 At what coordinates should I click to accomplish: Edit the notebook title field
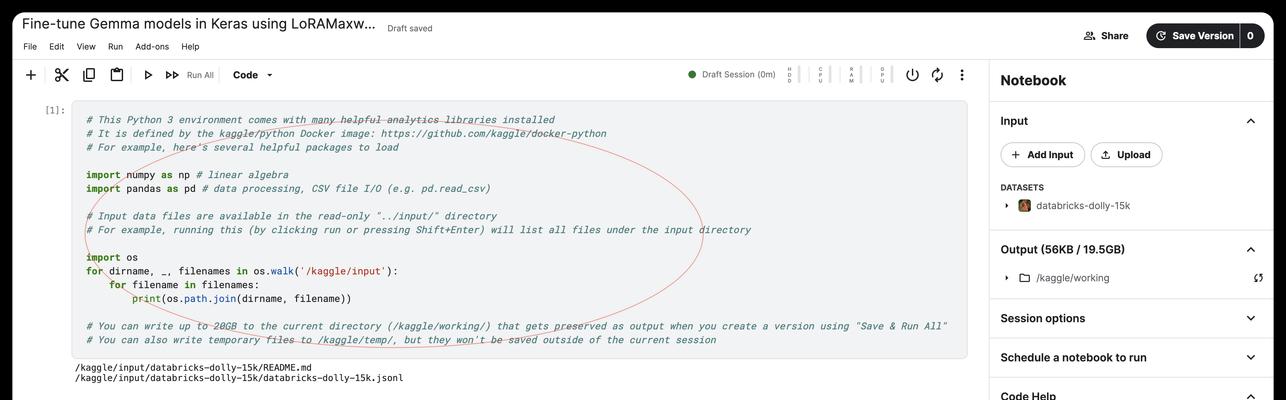[x=199, y=24]
